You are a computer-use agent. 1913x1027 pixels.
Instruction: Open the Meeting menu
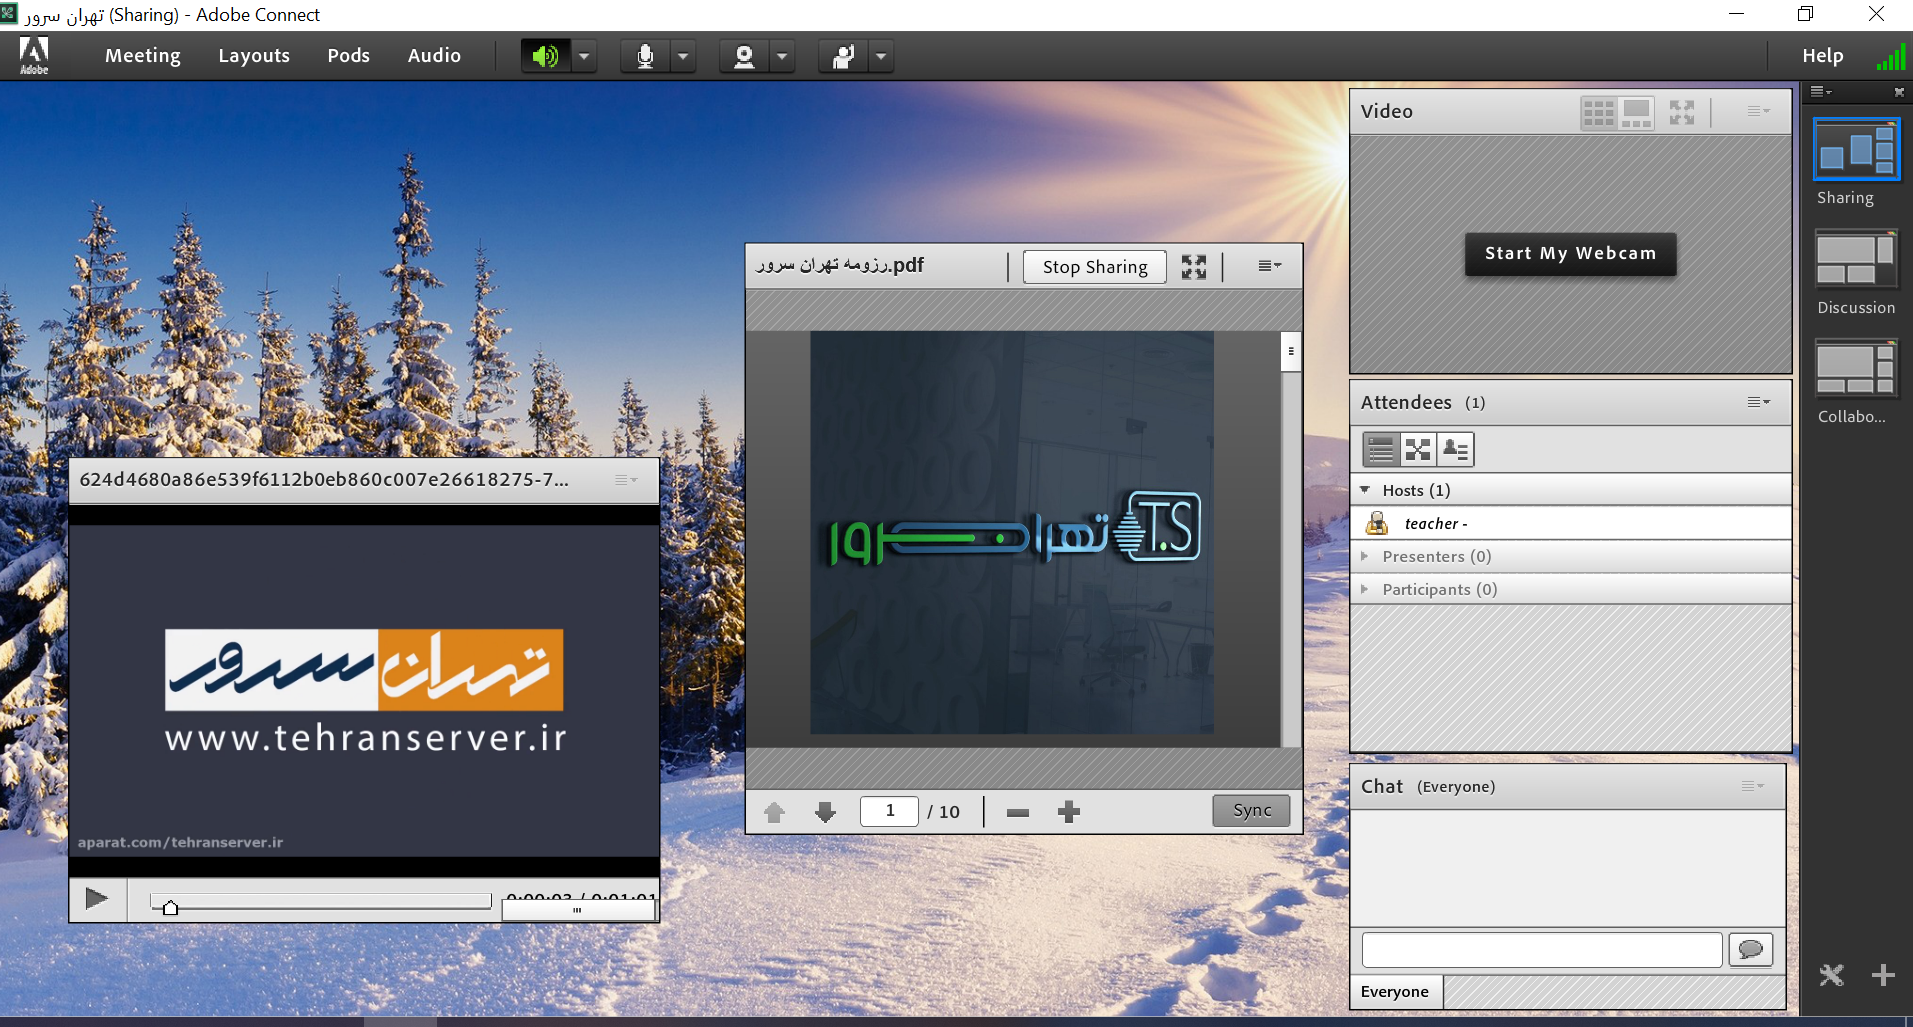143,56
